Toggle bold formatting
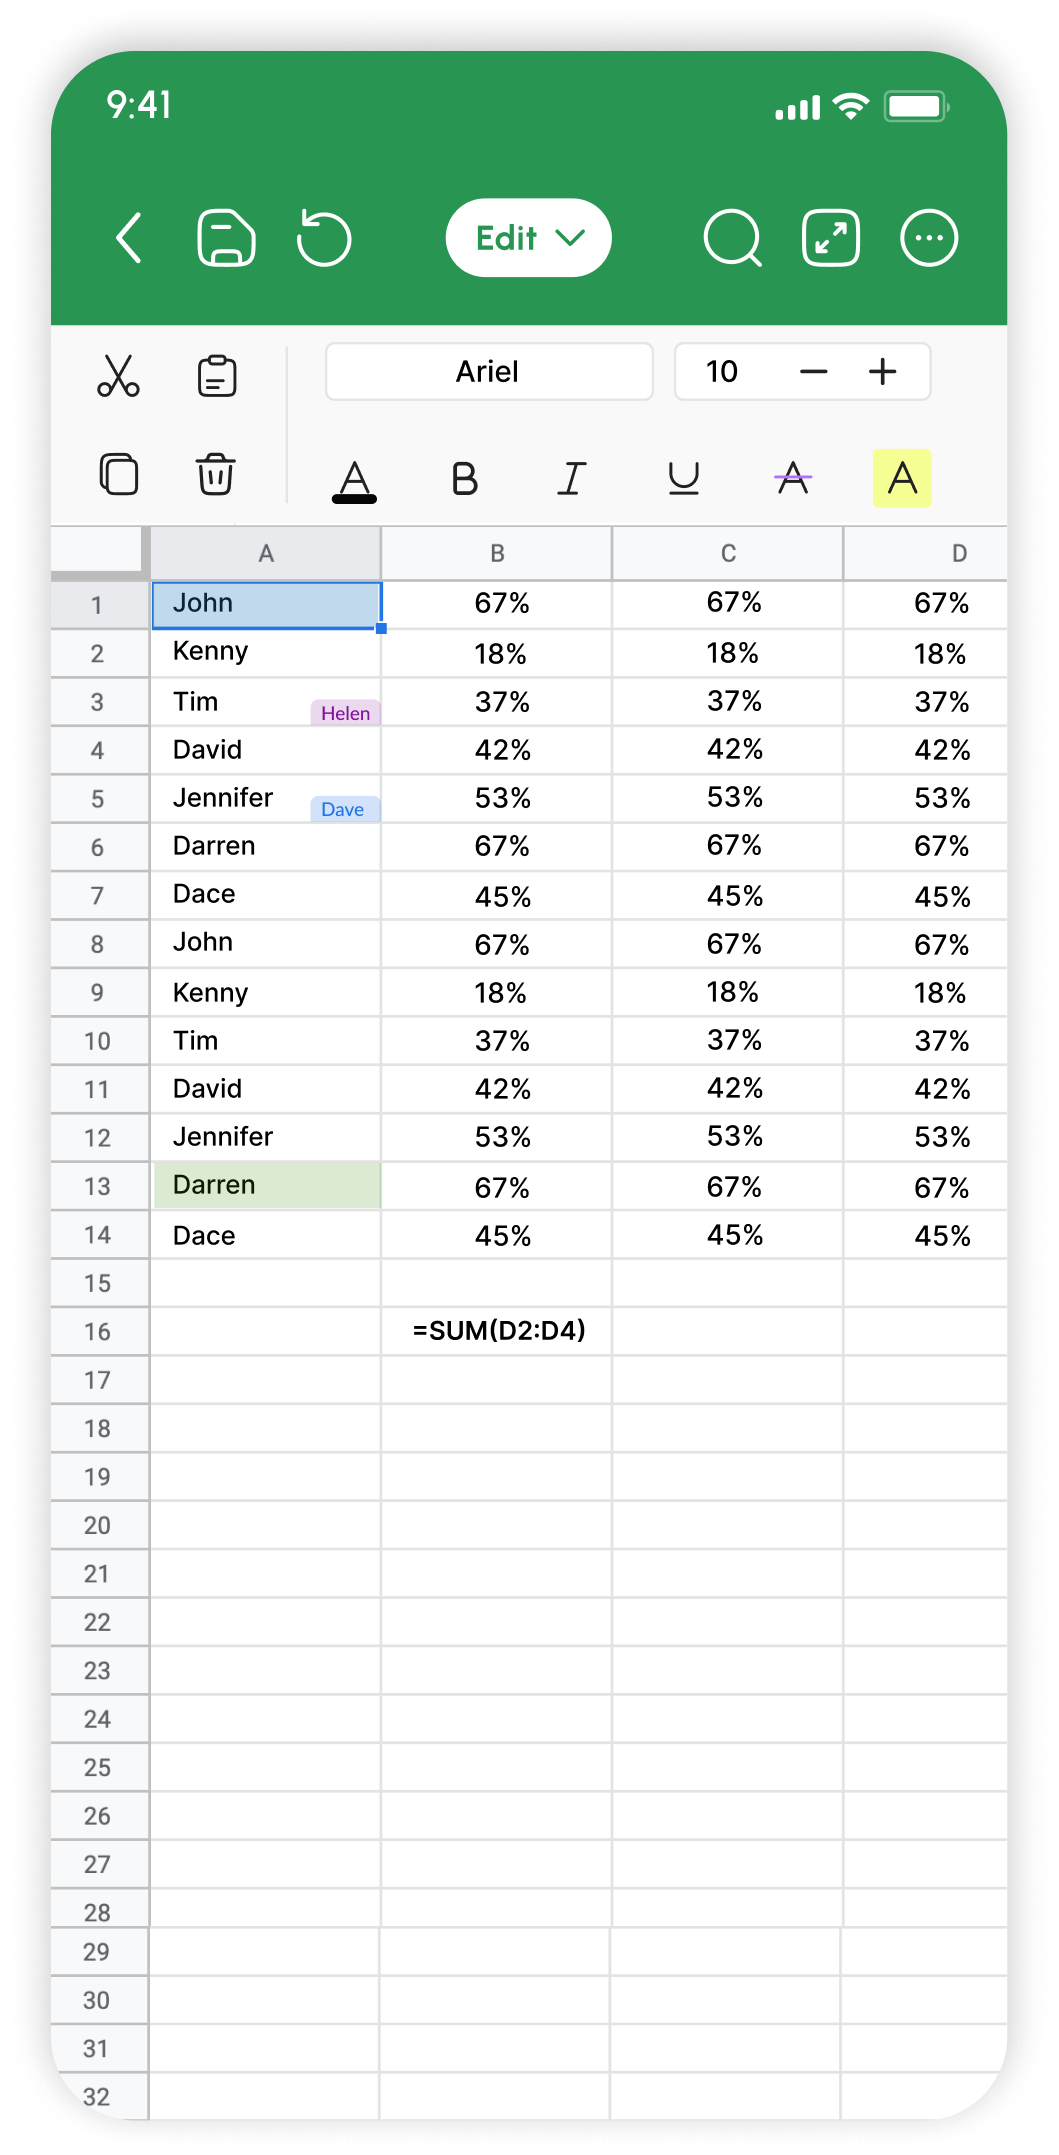 [464, 479]
